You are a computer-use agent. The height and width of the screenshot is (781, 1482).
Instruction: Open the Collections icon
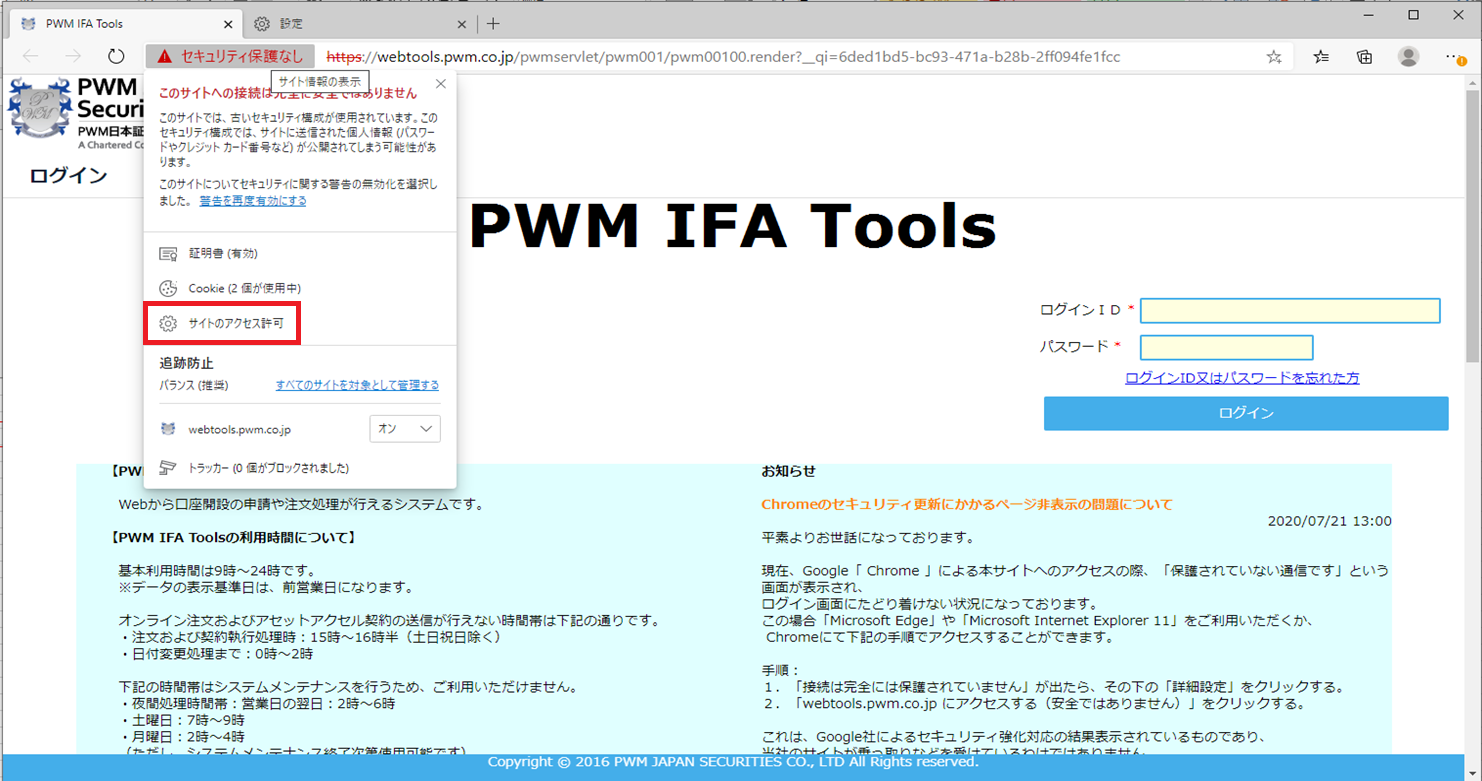tap(1364, 57)
